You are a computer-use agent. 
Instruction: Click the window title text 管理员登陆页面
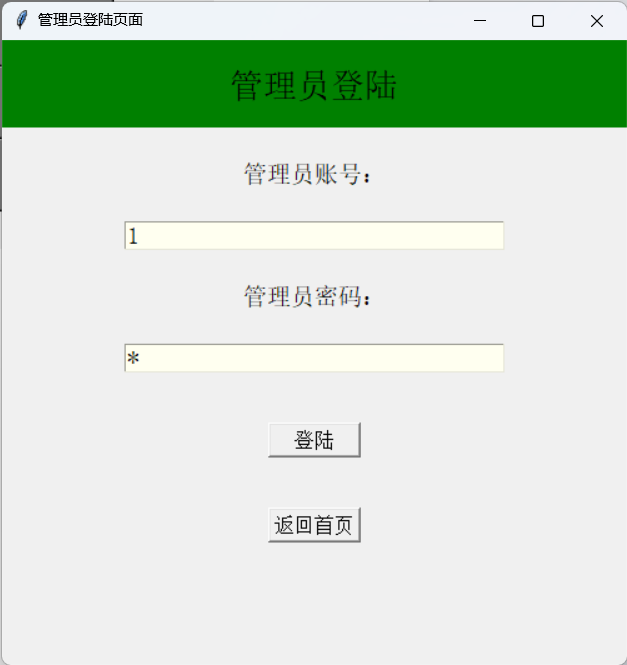pos(90,20)
